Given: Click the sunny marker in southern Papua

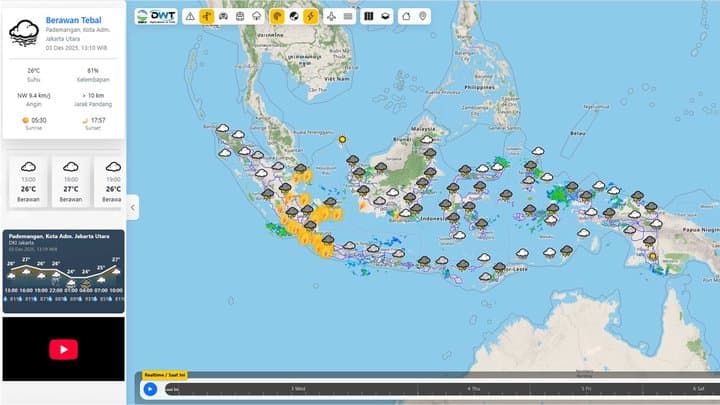Looking at the screenshot, I should pos(652,256).
